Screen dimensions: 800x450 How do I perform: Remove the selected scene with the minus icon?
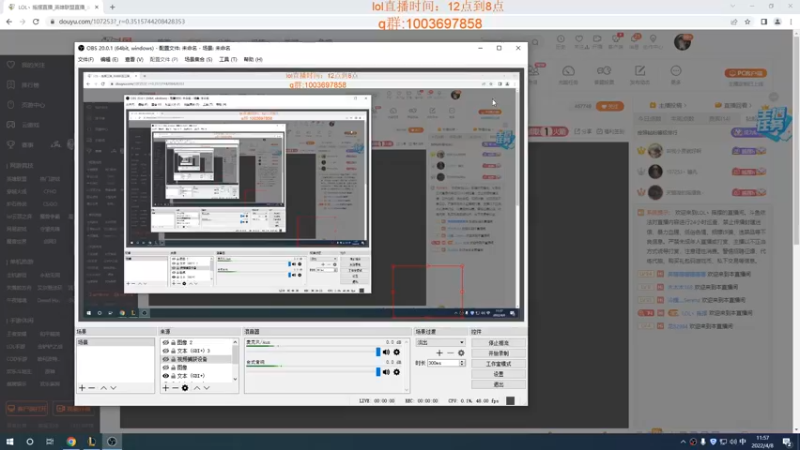click(x=92, y=388)
